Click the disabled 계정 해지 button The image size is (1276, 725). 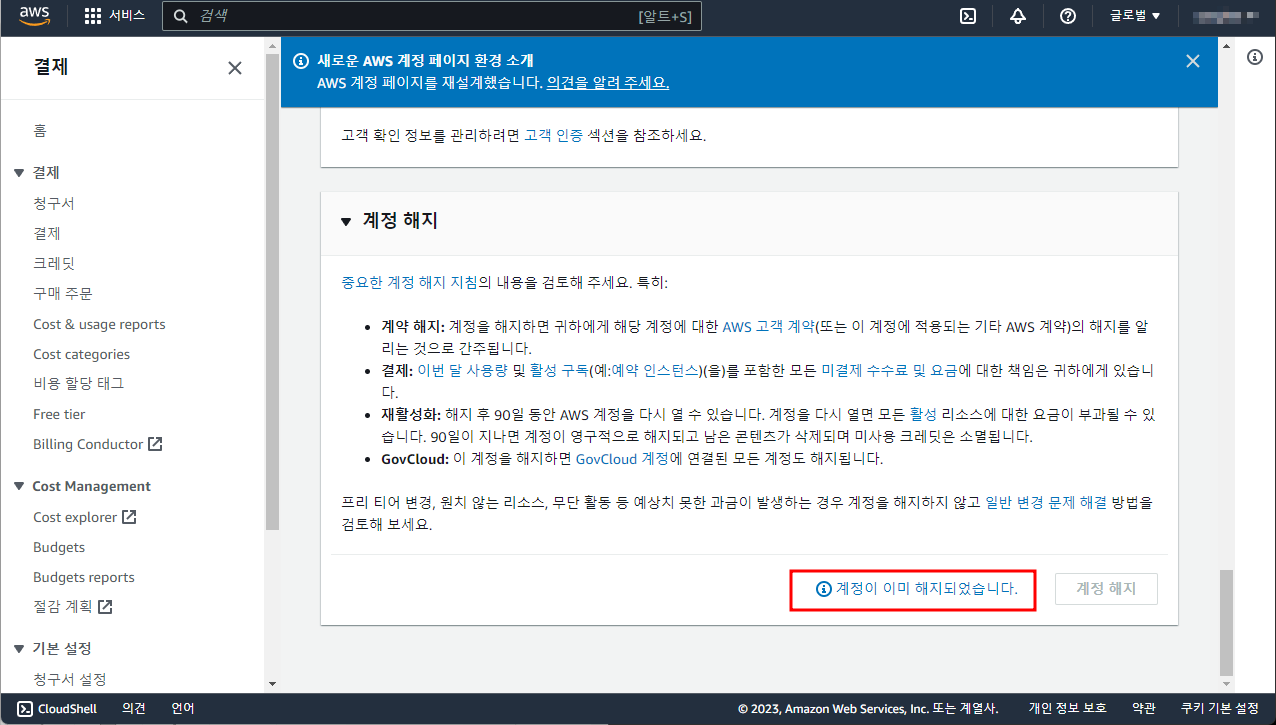[x=1106, y=589]
